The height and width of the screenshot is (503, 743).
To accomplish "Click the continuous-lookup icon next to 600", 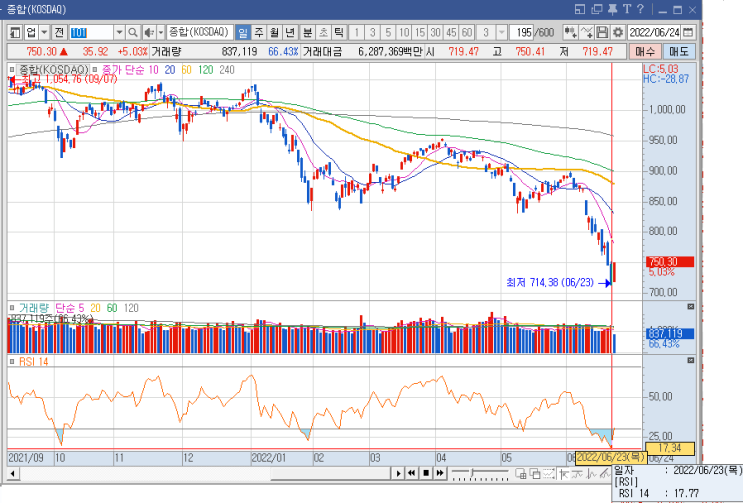I will (570, 32).
